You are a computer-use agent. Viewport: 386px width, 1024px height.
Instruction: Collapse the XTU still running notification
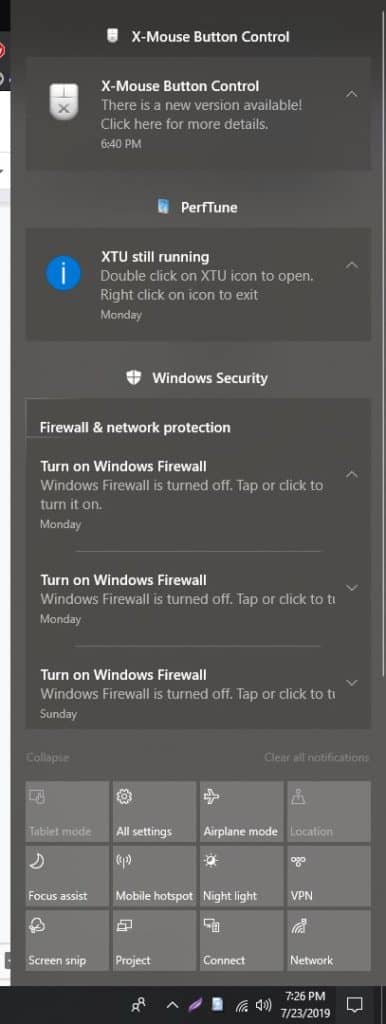[351, 265]
